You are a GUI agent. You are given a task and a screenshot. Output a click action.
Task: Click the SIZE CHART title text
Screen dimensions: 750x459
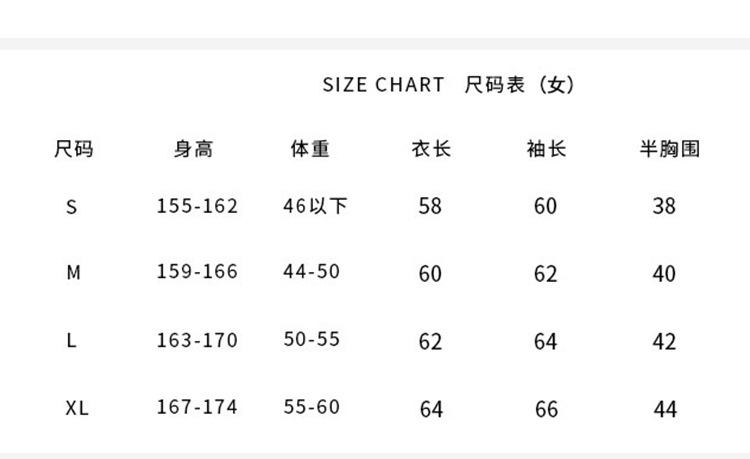tap(383, 85)
